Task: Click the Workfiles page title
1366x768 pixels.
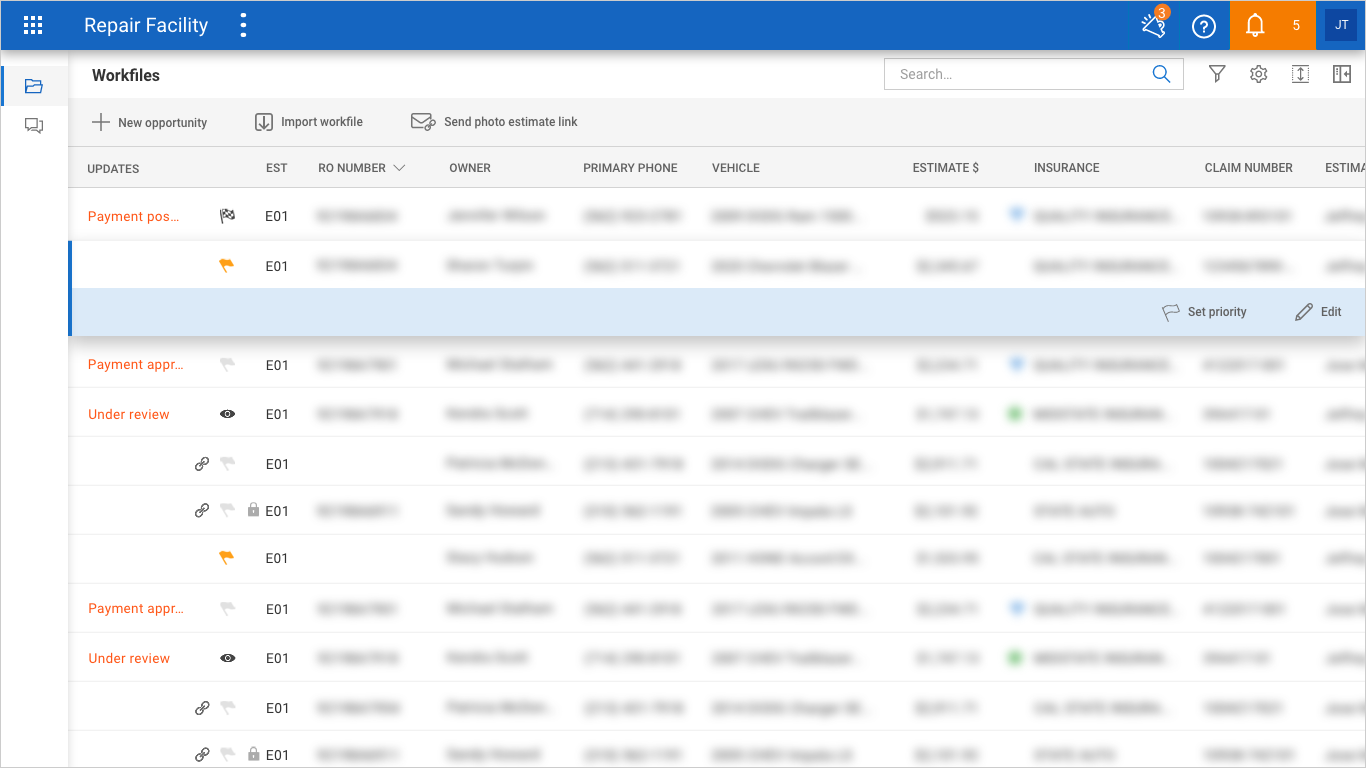Action: click(126, 75)
